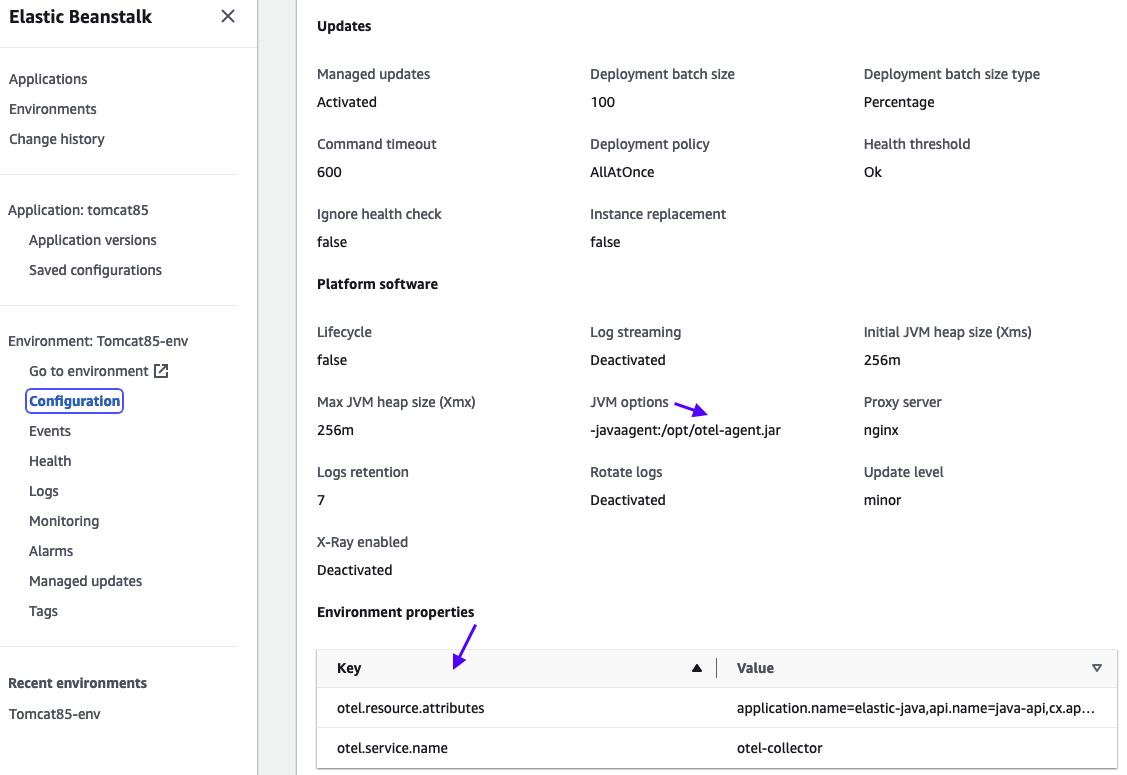Click the external link icon beside Go to environment
Image resolution: width=1127 pixels, height=775 pixels.
point(161,371)
